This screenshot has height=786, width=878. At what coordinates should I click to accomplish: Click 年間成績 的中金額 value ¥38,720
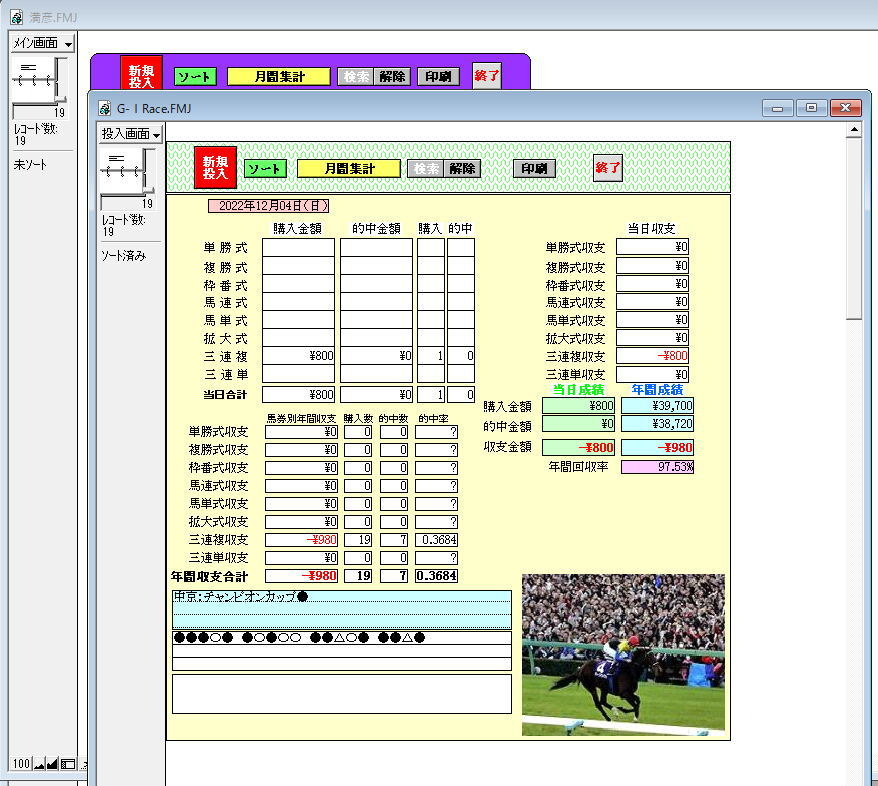pos(657,424)
